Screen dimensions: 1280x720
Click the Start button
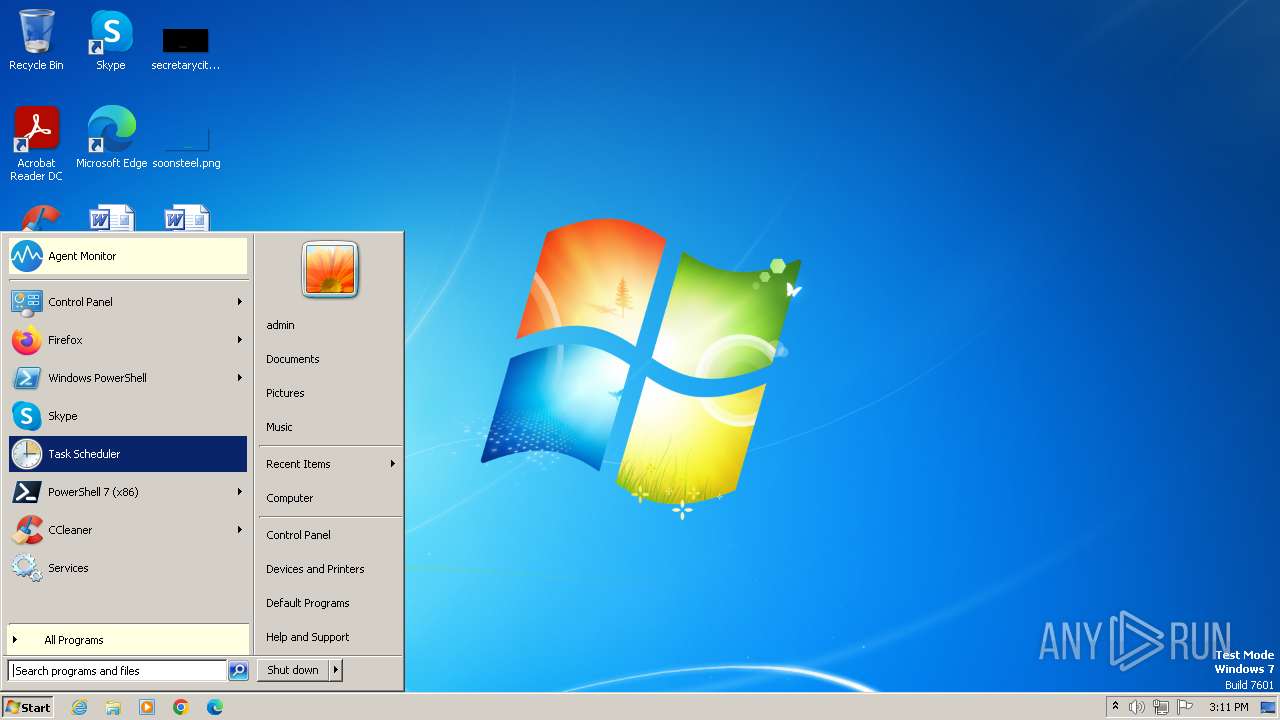[28, 707]
